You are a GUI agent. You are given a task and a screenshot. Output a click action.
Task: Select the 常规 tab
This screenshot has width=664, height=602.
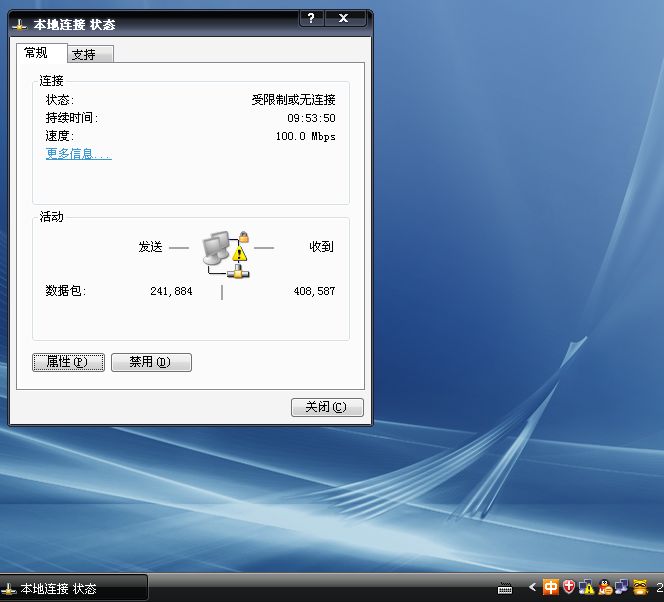pos(42,53)
